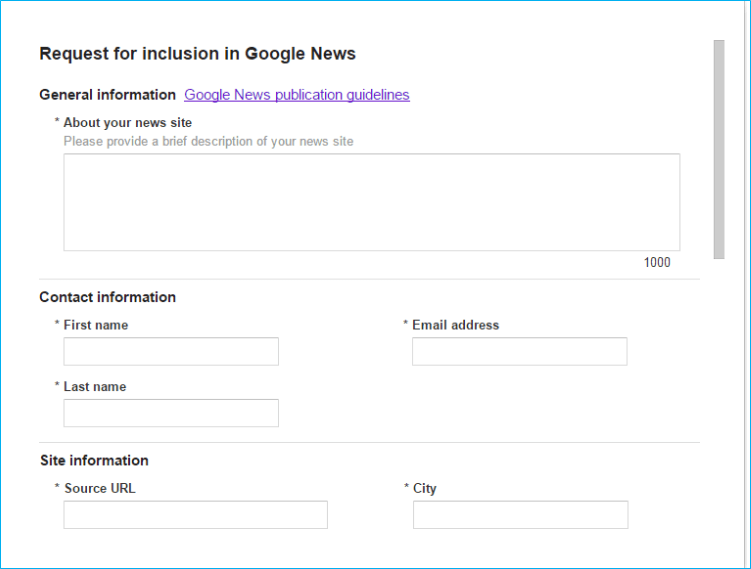Focus the Source URL text field
The height and width of the screenshot is (569, 751).
pos(195,515)
